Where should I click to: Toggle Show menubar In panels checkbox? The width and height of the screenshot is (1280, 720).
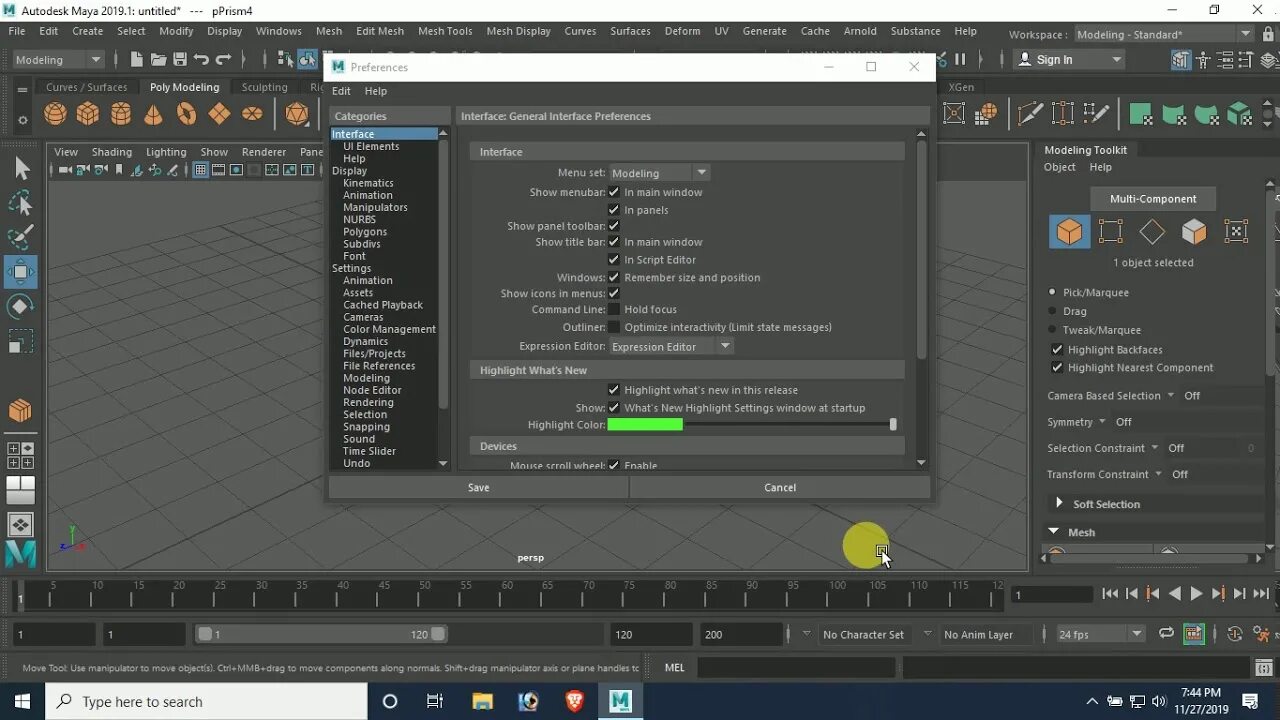coord(614,210)
